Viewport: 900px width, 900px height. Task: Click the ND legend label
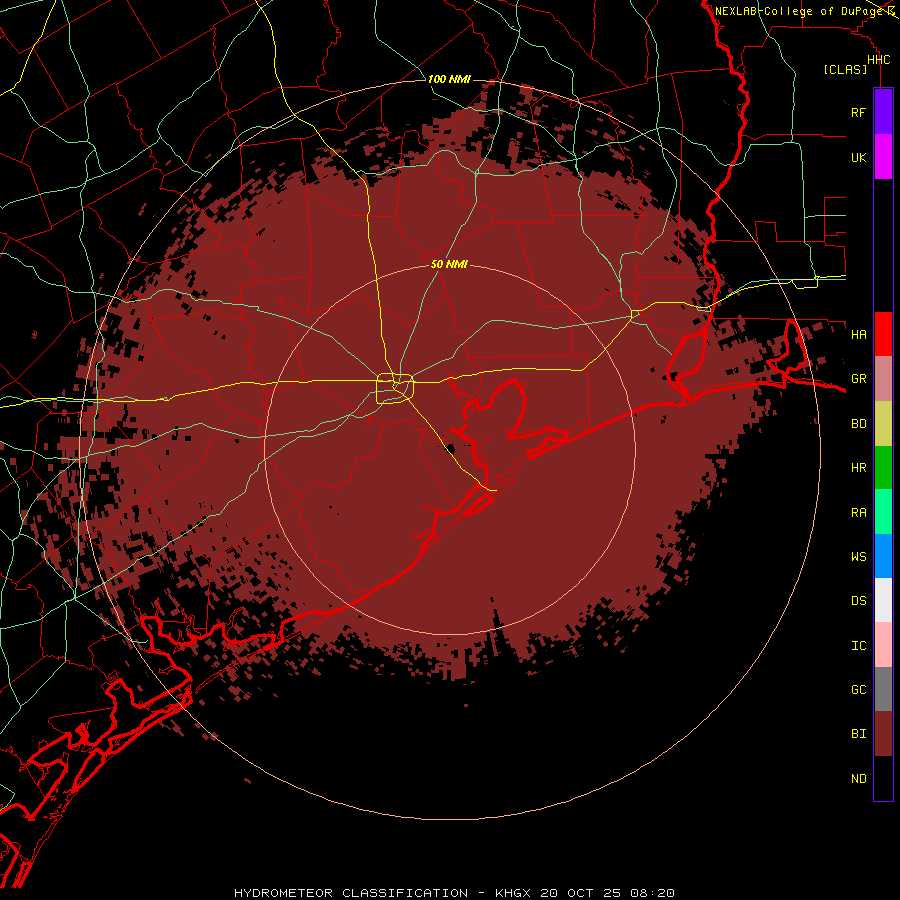858,779
